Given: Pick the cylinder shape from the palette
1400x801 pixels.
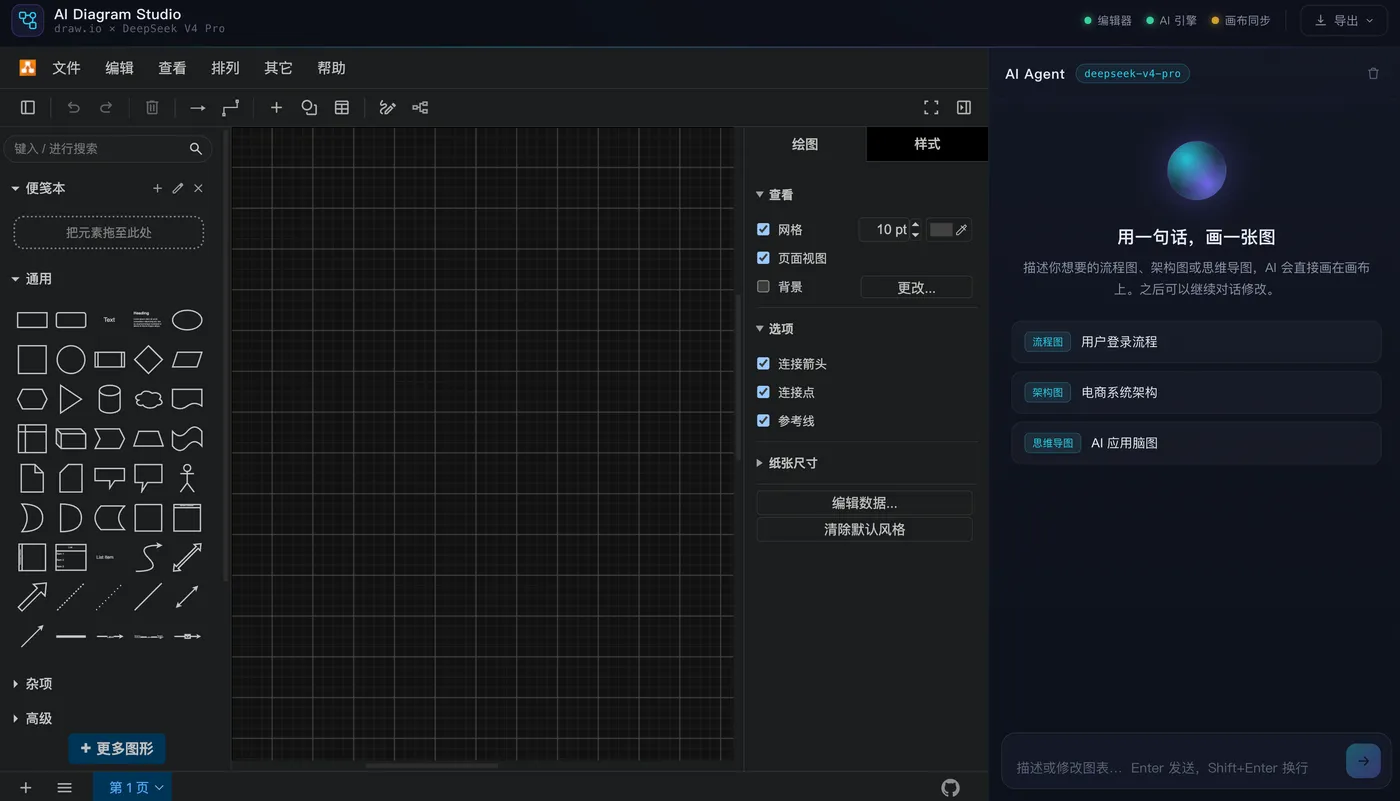Looking at the screenshot, I should [x=109, y=399].
